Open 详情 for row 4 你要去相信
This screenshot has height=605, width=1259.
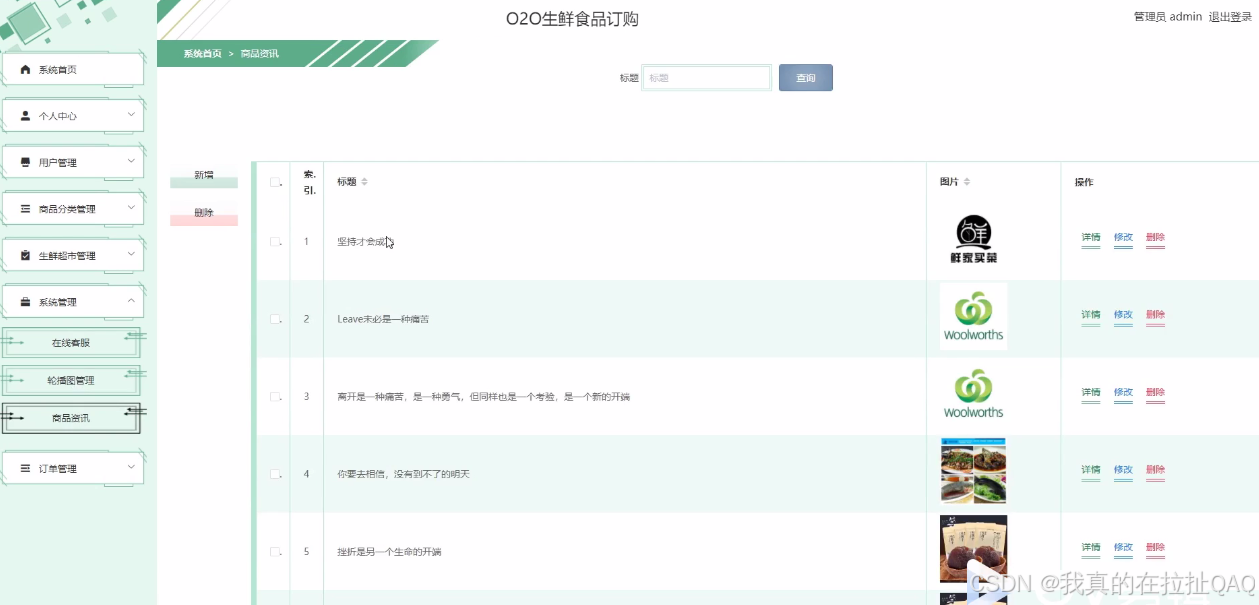coord(1091,470)
